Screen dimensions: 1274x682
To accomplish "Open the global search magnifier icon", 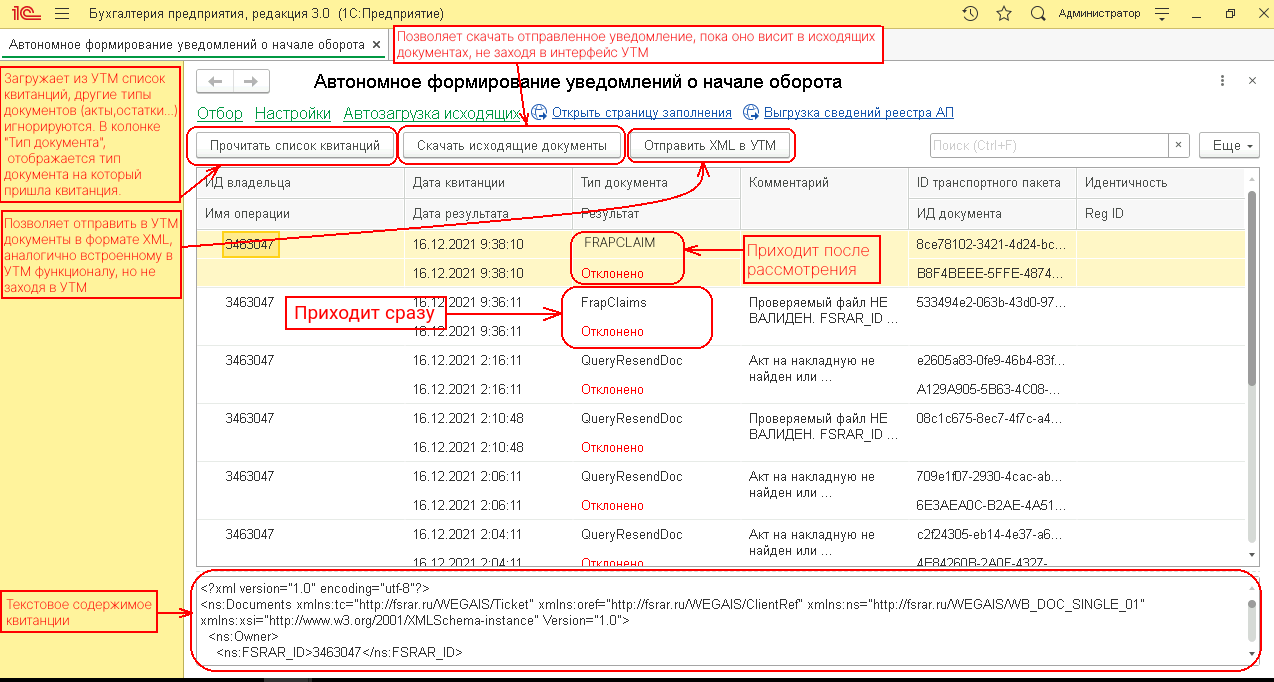I will 1038,14.
